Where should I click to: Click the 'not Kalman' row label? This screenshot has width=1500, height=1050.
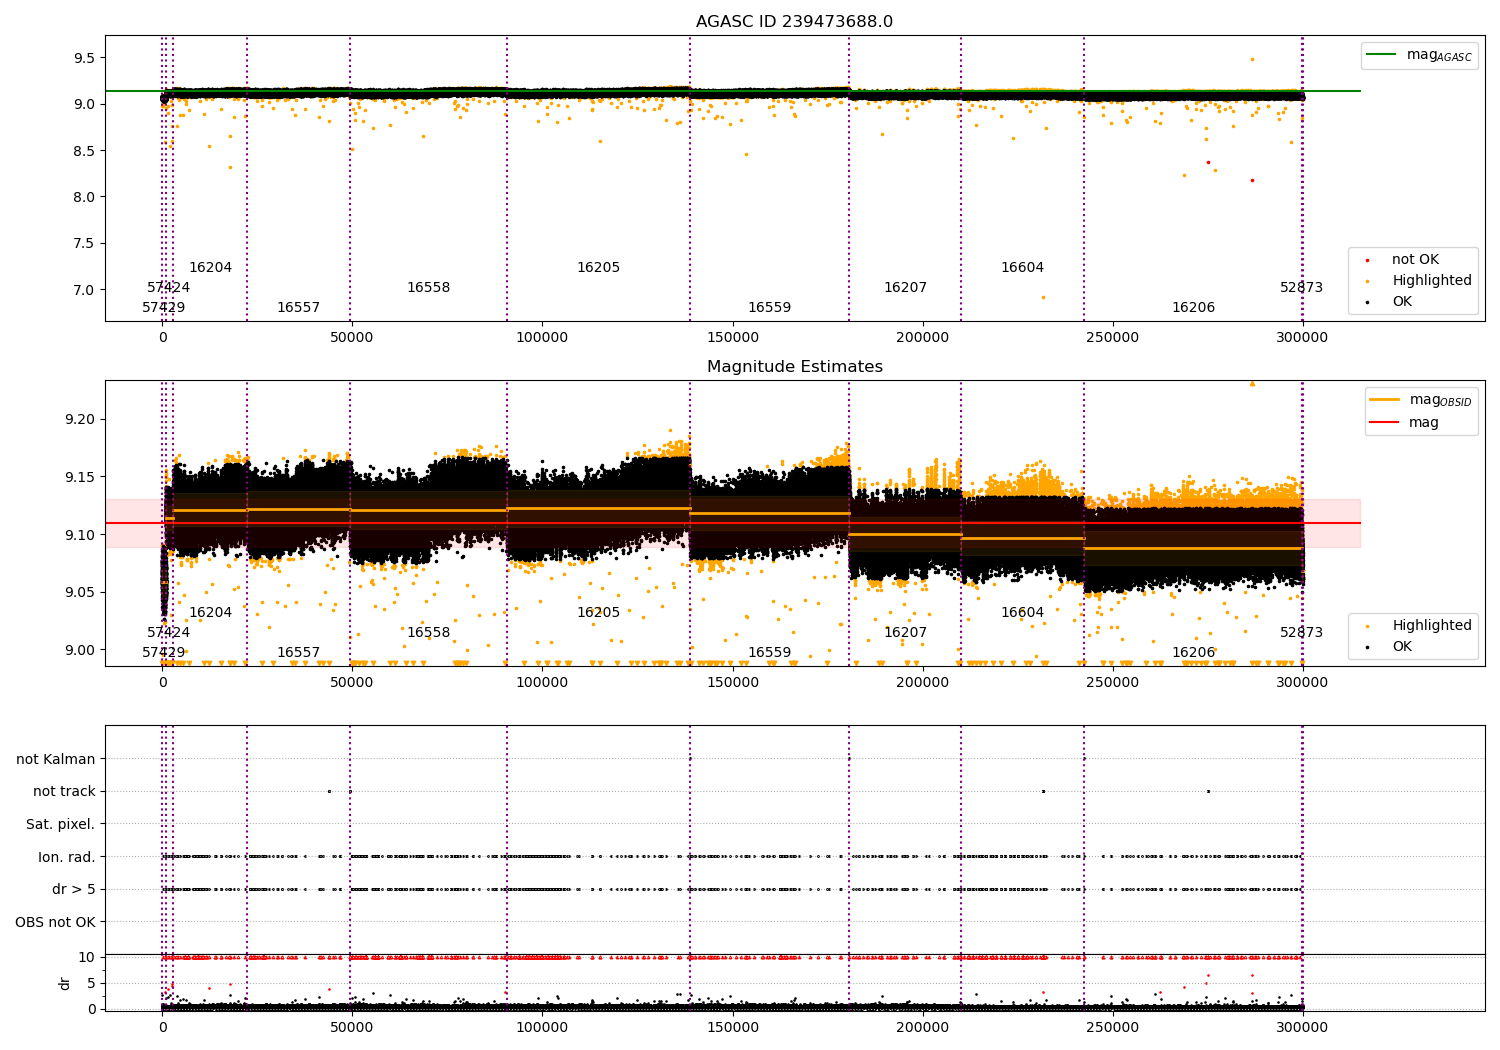coord(56,759)
